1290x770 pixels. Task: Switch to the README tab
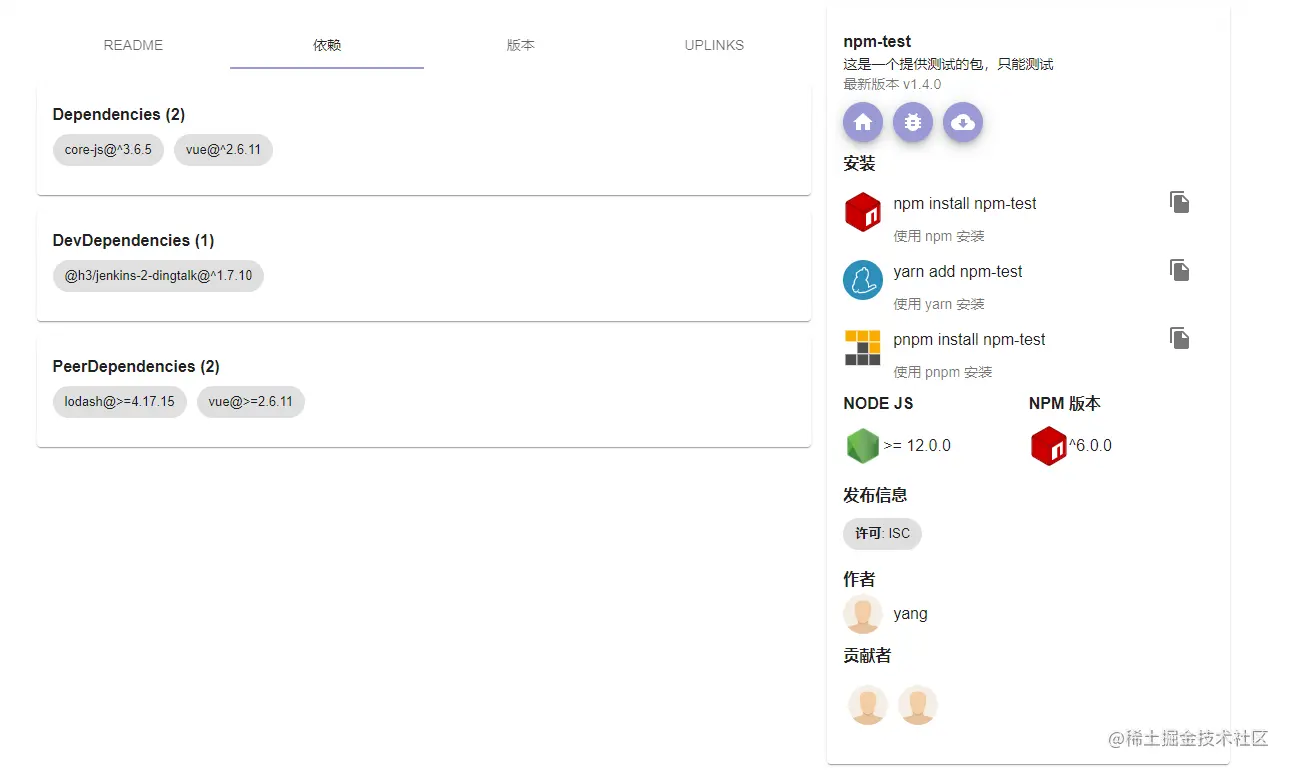(133, 45)
